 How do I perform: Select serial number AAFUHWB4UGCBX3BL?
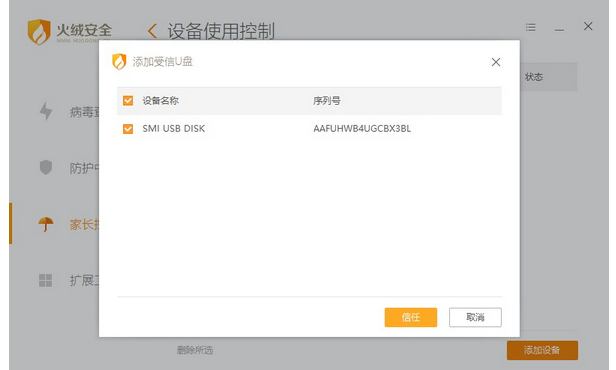(362, 128)
